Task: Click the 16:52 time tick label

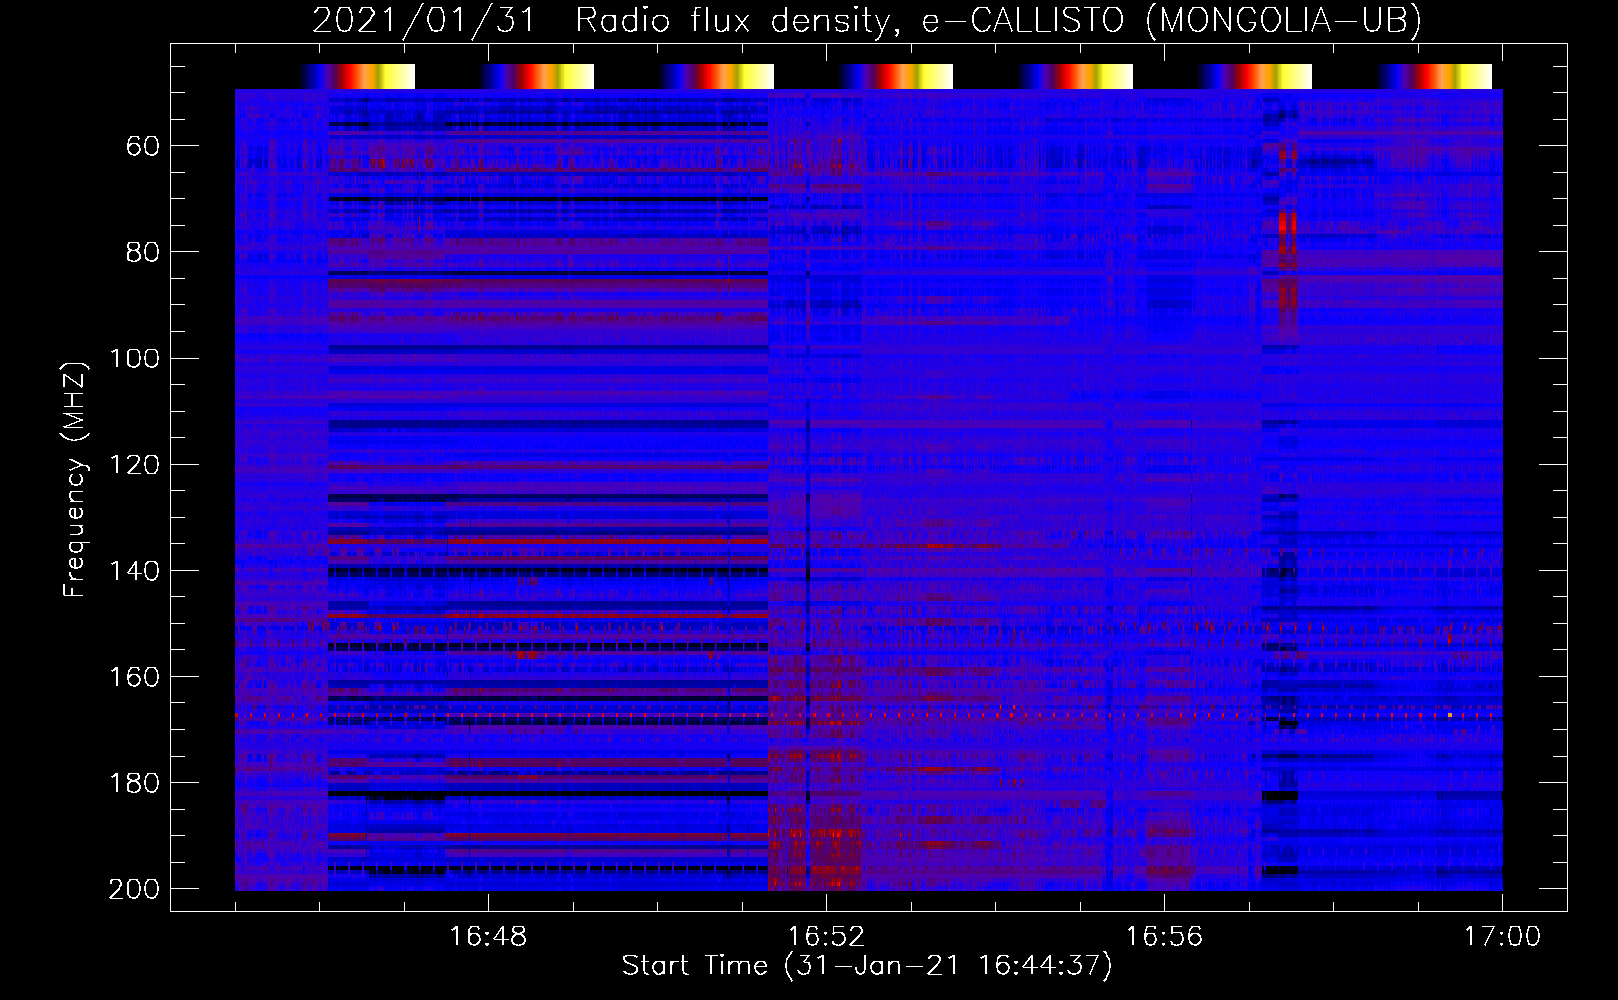Action: click(x=826, y=937)
